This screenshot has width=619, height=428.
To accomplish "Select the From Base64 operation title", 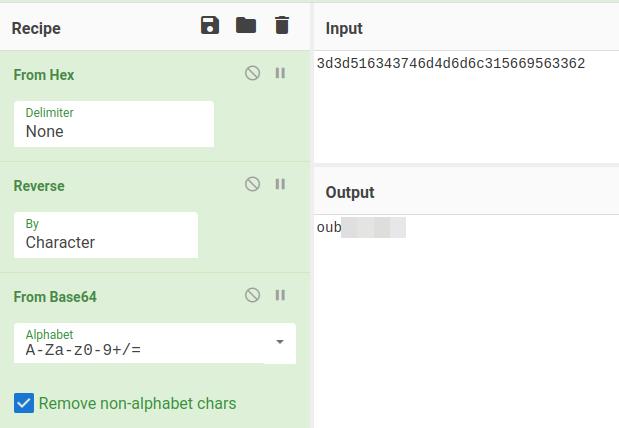I will coord(55,297).
